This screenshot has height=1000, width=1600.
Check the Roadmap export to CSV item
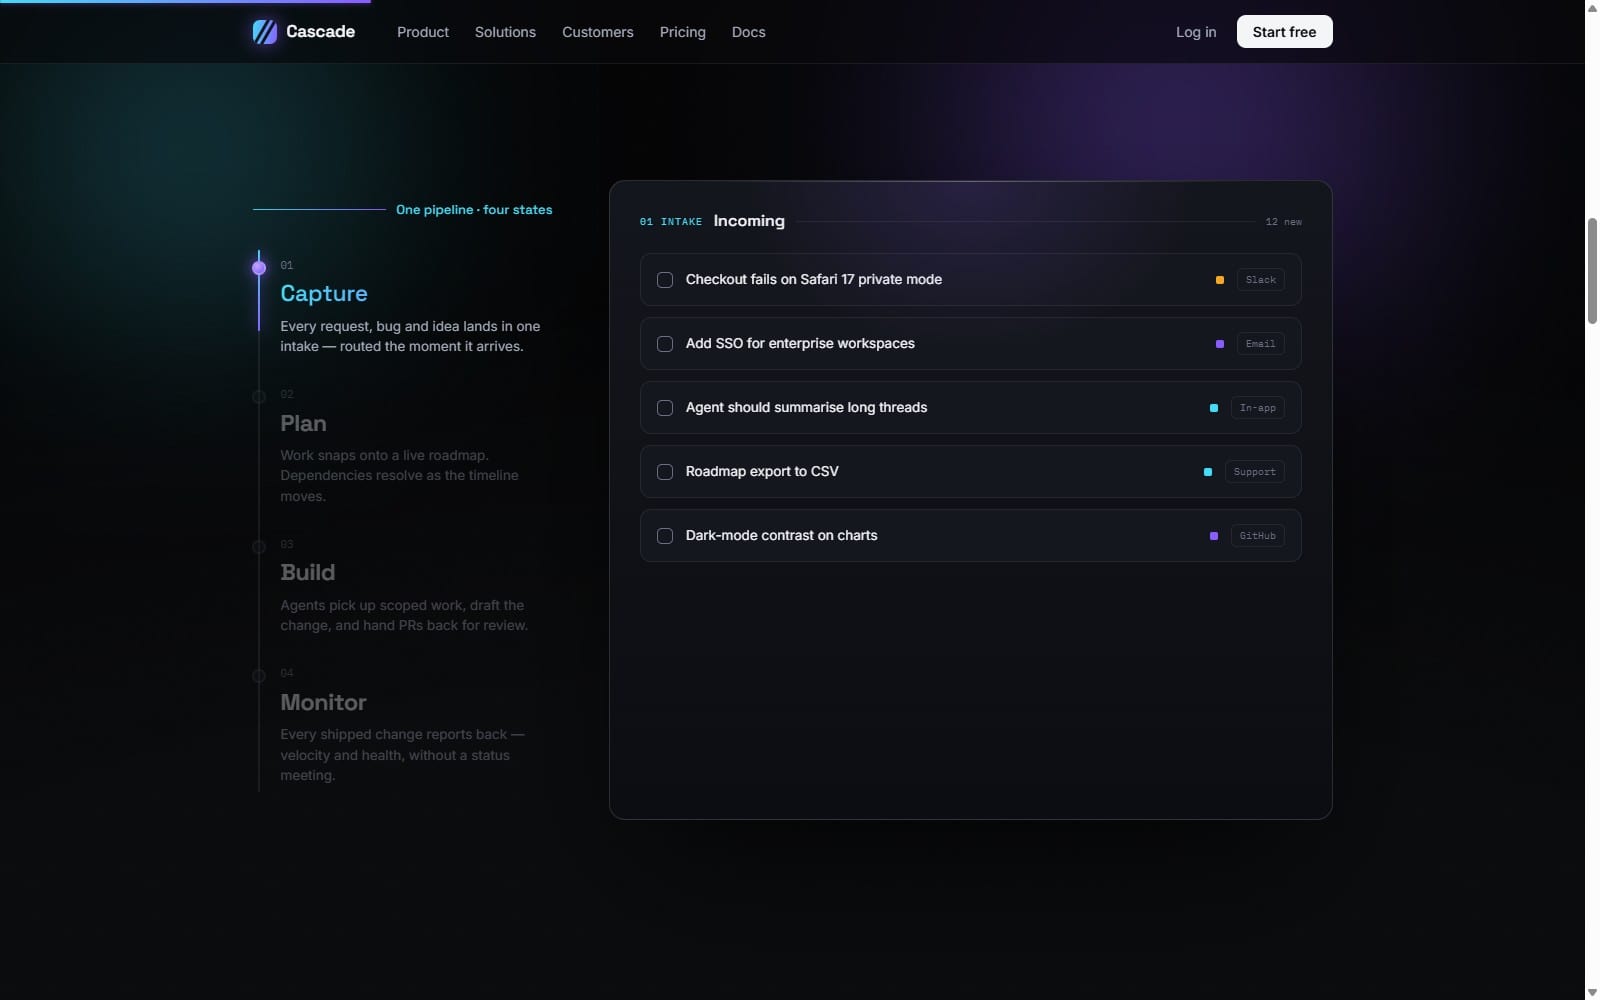tap(665, 472)
